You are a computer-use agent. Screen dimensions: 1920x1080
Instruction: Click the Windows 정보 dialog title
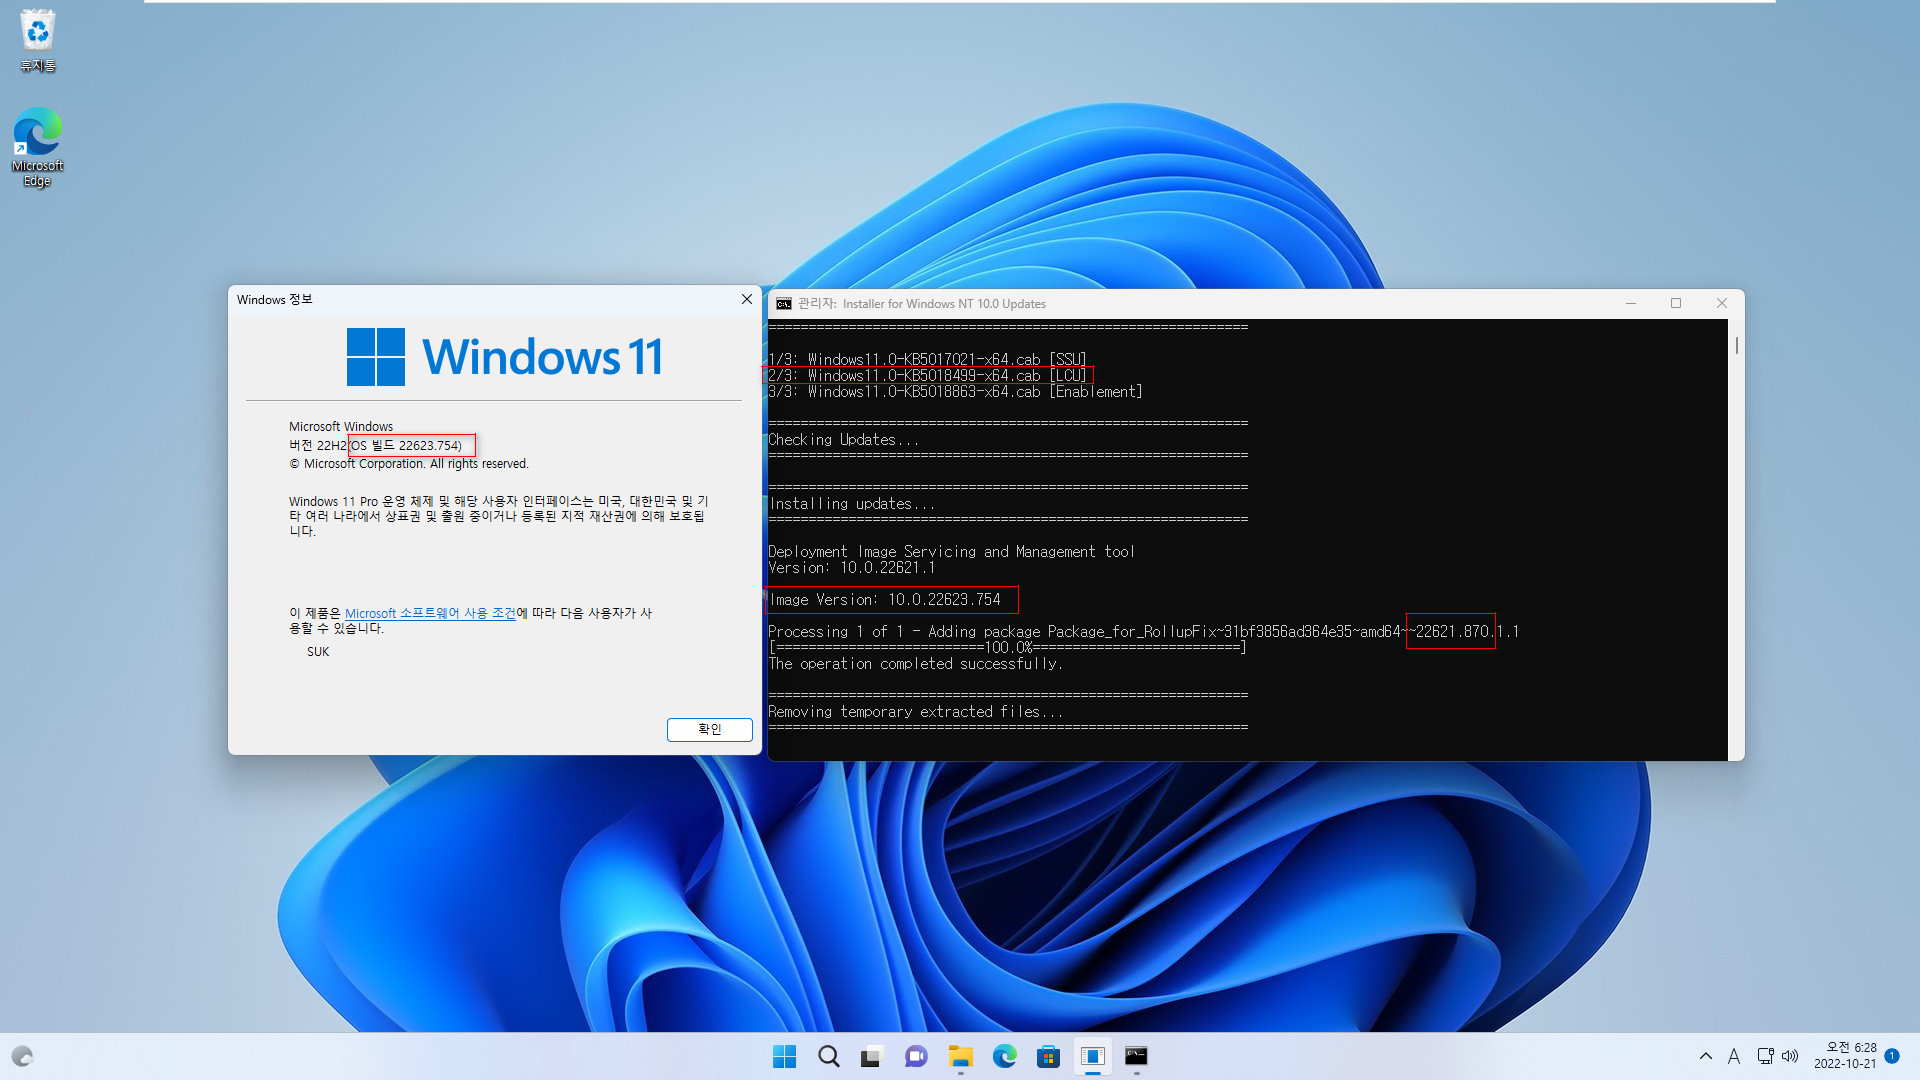[275, 300]
